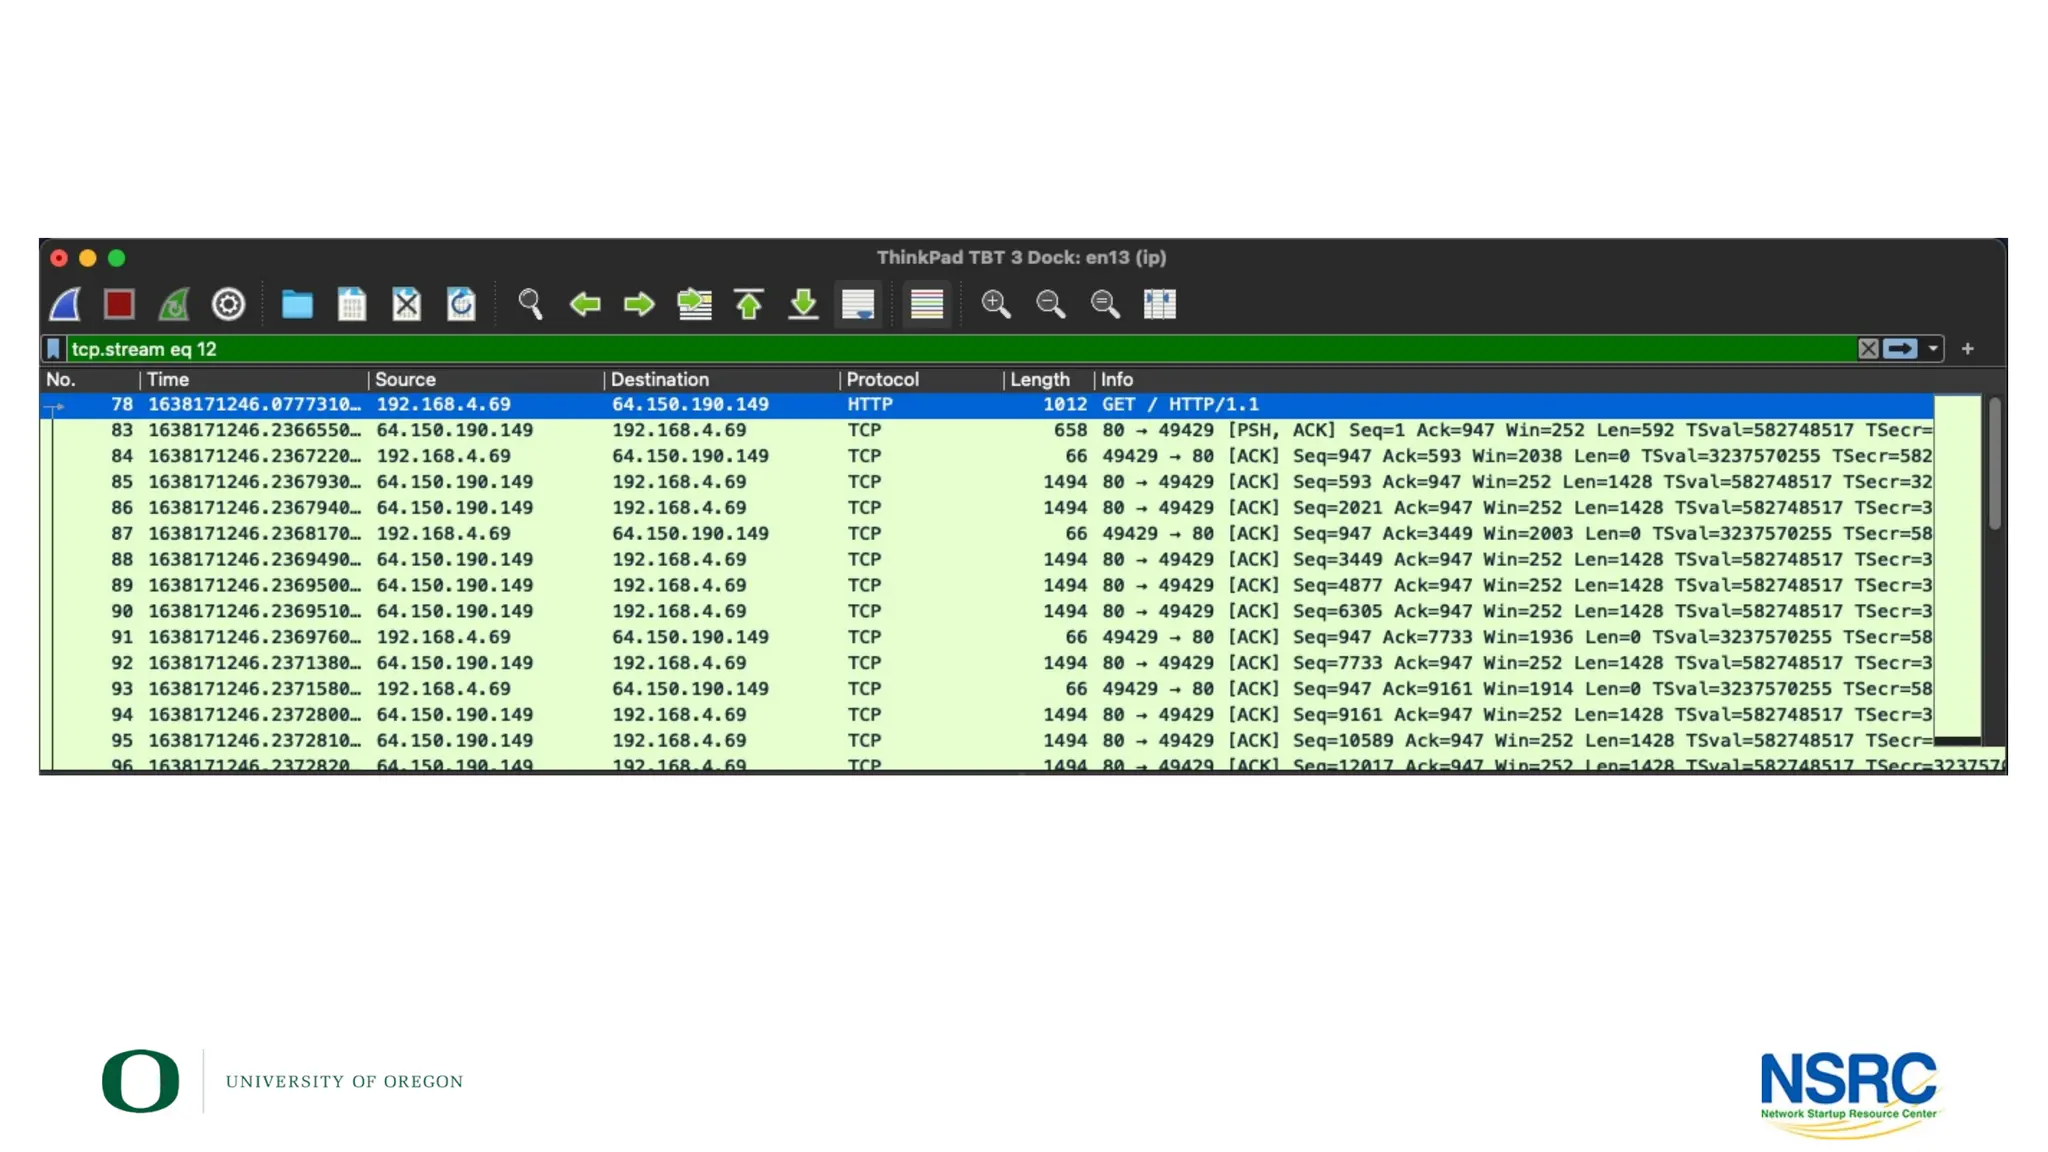This screenshot has height=1152, width=2048.
Task: Toggle packet list colorization
Action: pos(927,304)
